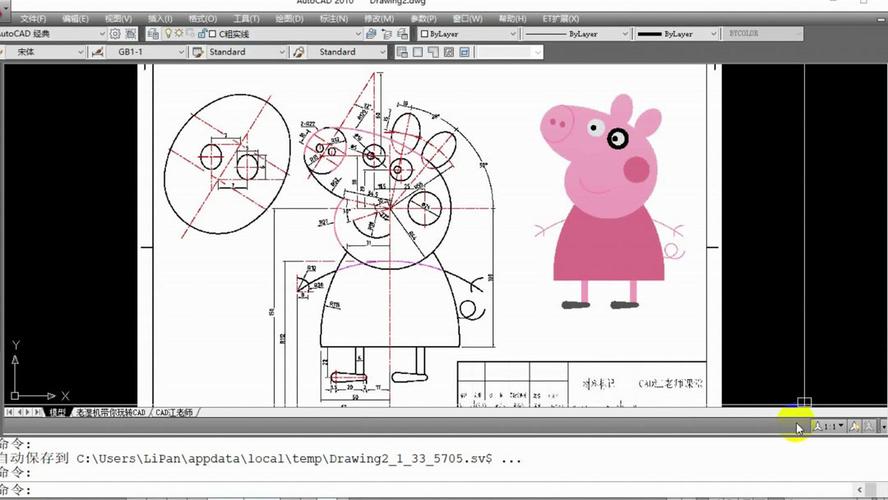Open the annotation scale 1:1 selector
The width and height of the screenshot is (888, 500).
tap(829, 426)
